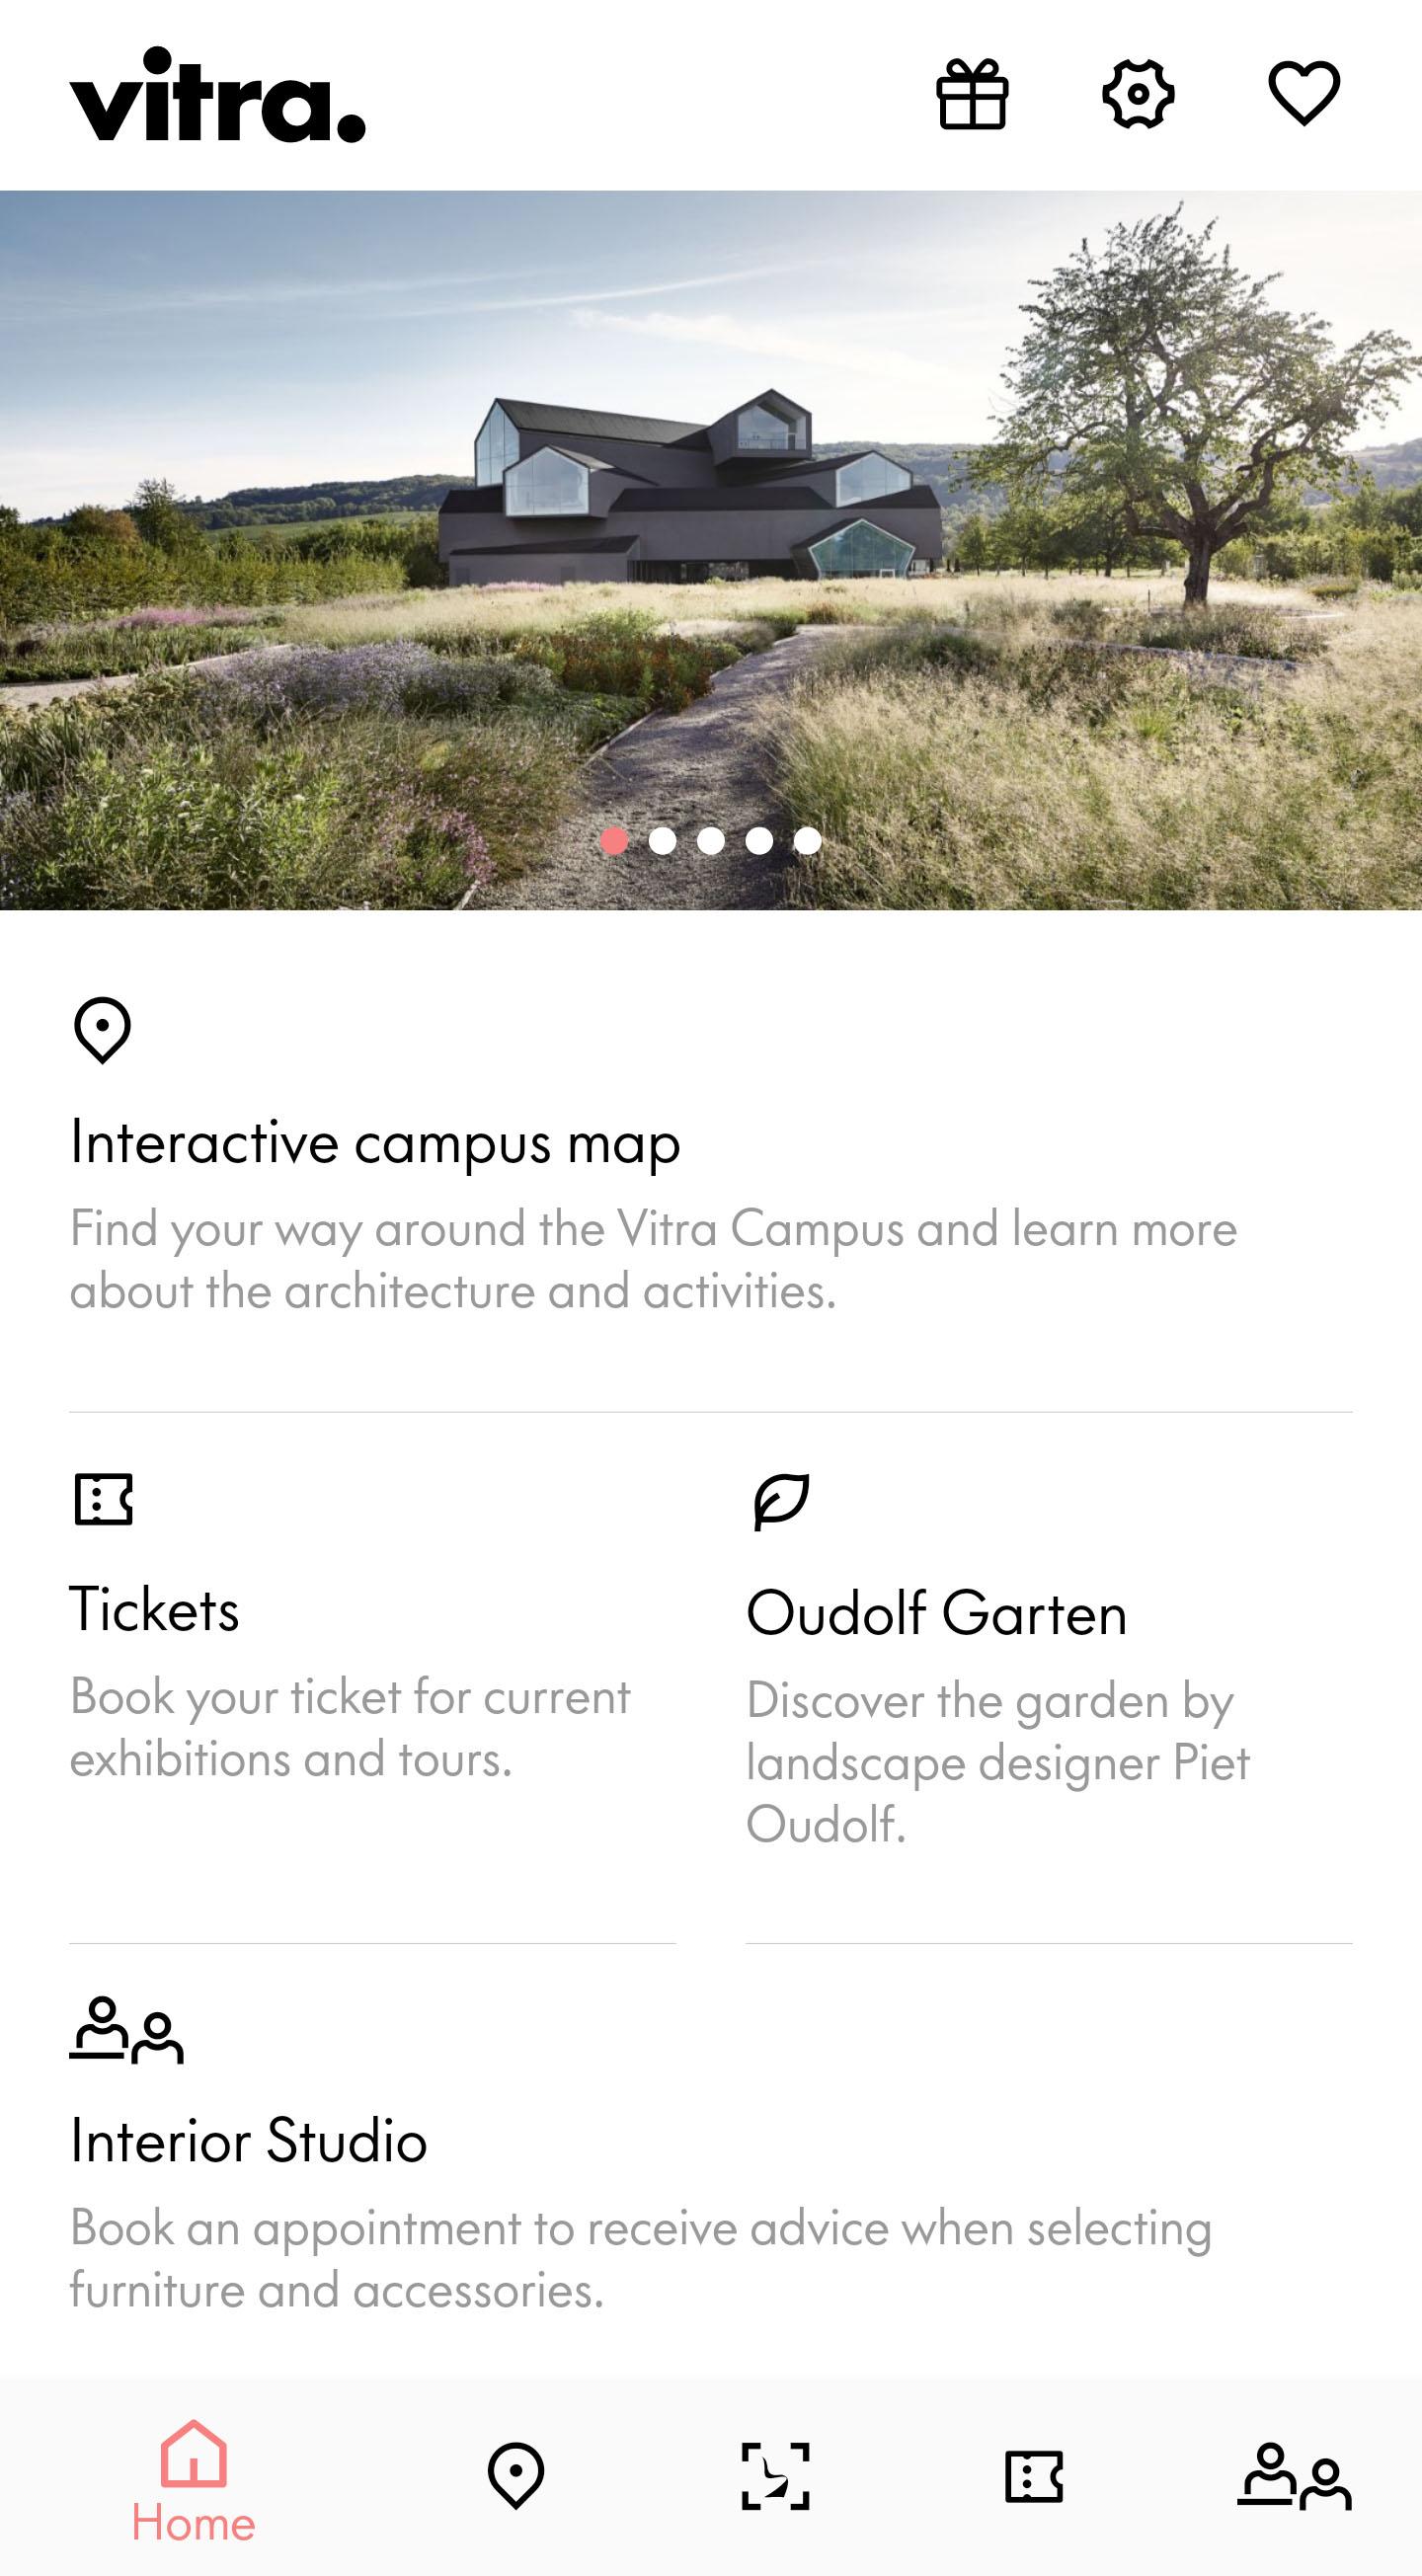This screenshot has height=2576, width=1422.
Task: Switch to the map tab in the bottom navigation
Action: pyautogui.click(x=516, y=2476)
